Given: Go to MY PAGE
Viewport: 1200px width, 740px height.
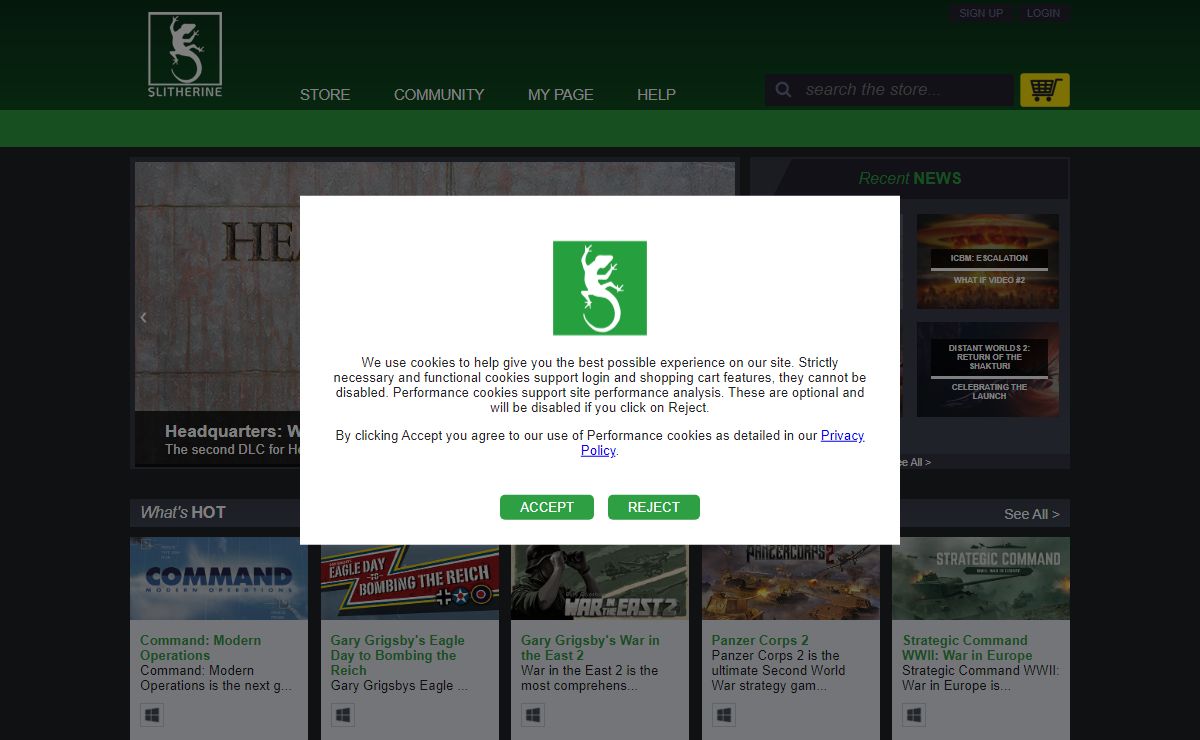Looking at the screenshot, I should 561,95.
